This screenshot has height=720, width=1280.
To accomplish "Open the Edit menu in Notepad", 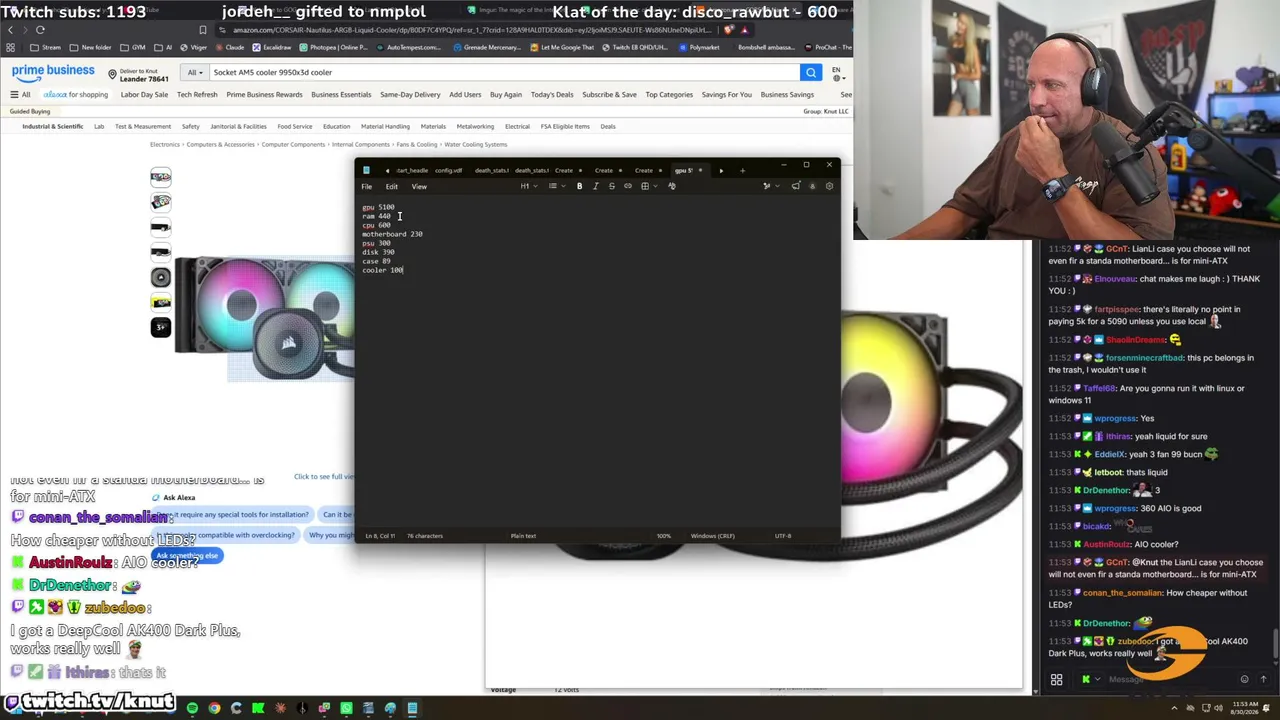I will point(391,187).
